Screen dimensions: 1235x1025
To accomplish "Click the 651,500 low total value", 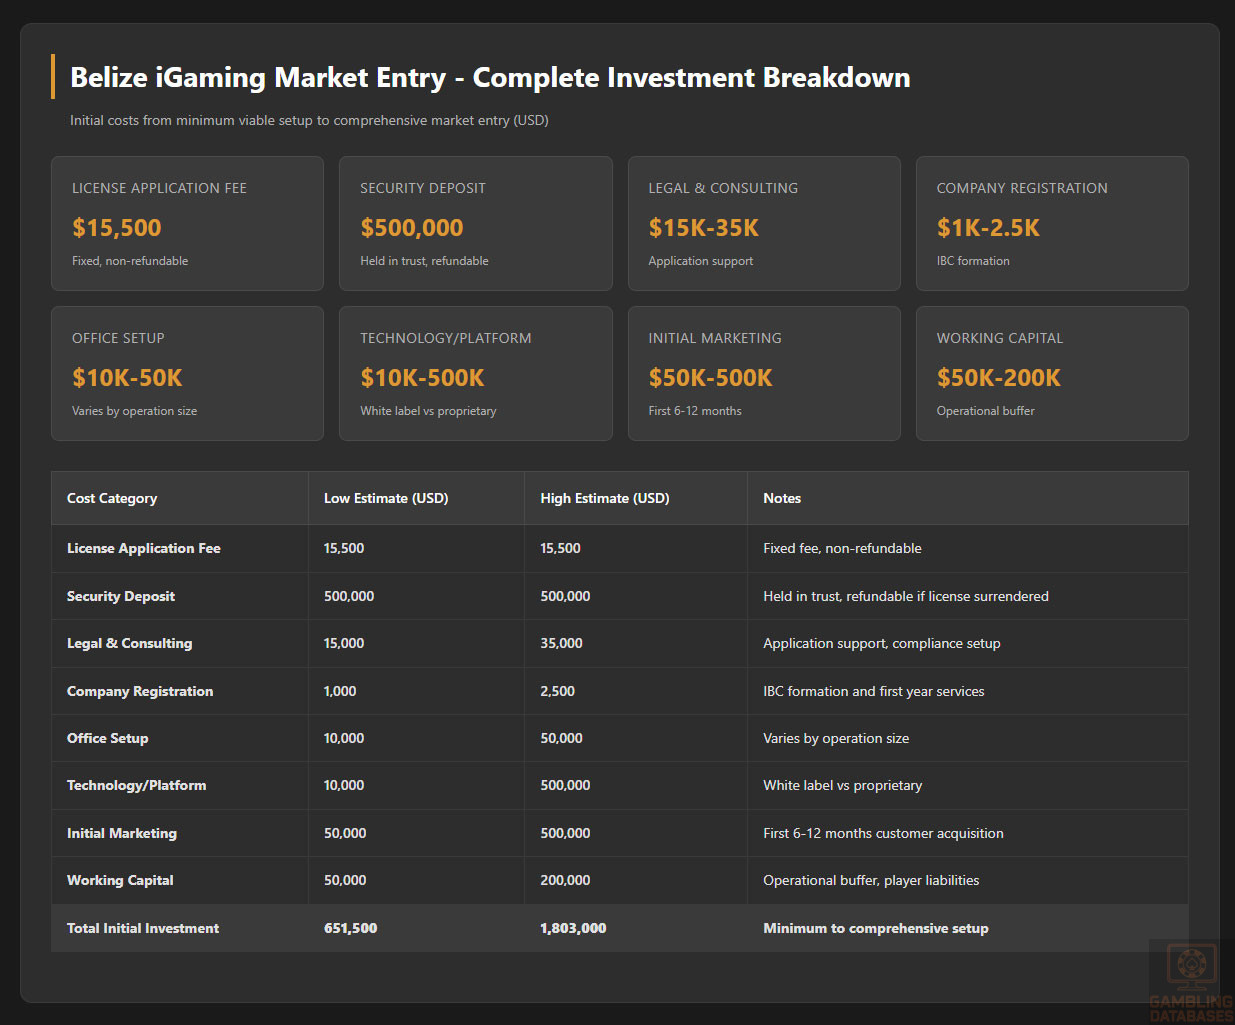I will (350, 928).
